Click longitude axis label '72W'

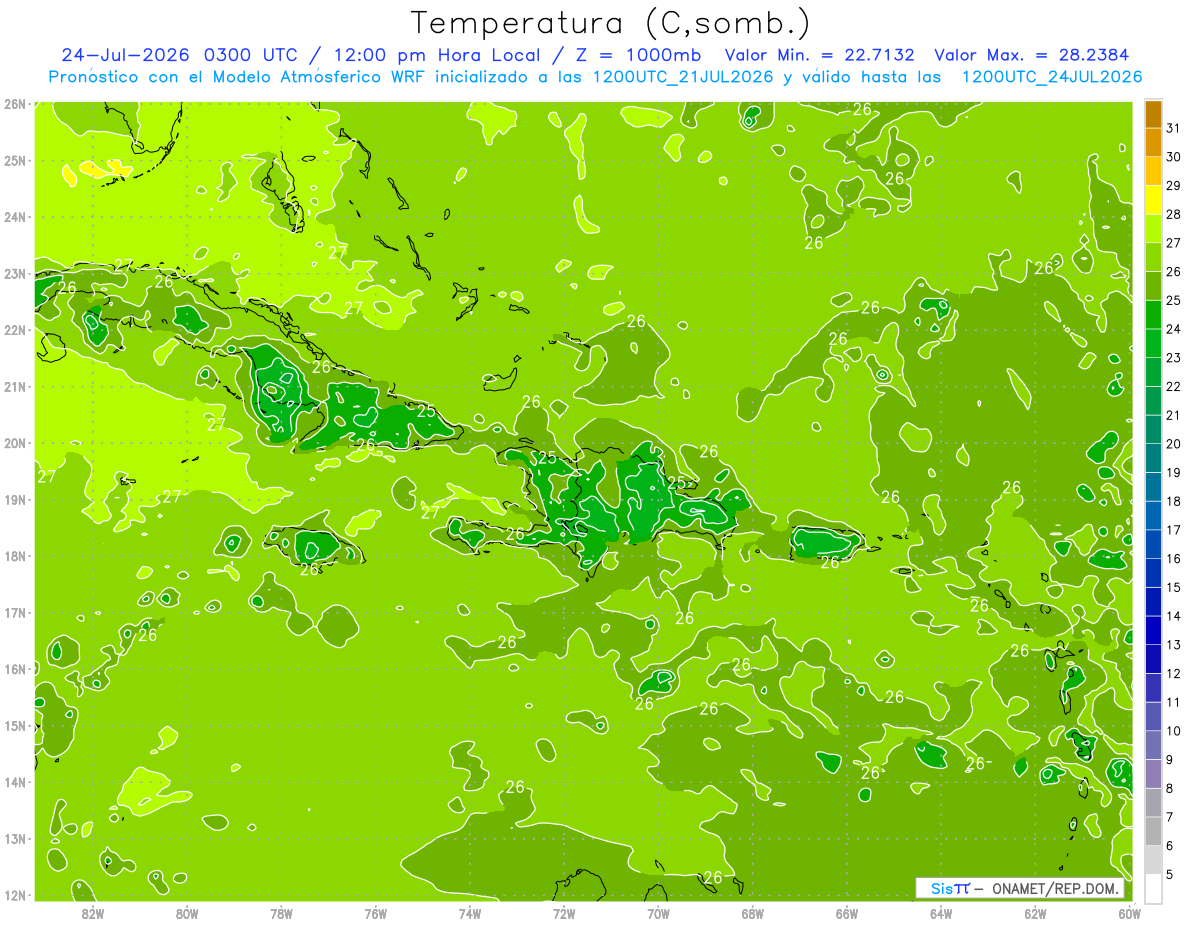[x=564, y=913]
